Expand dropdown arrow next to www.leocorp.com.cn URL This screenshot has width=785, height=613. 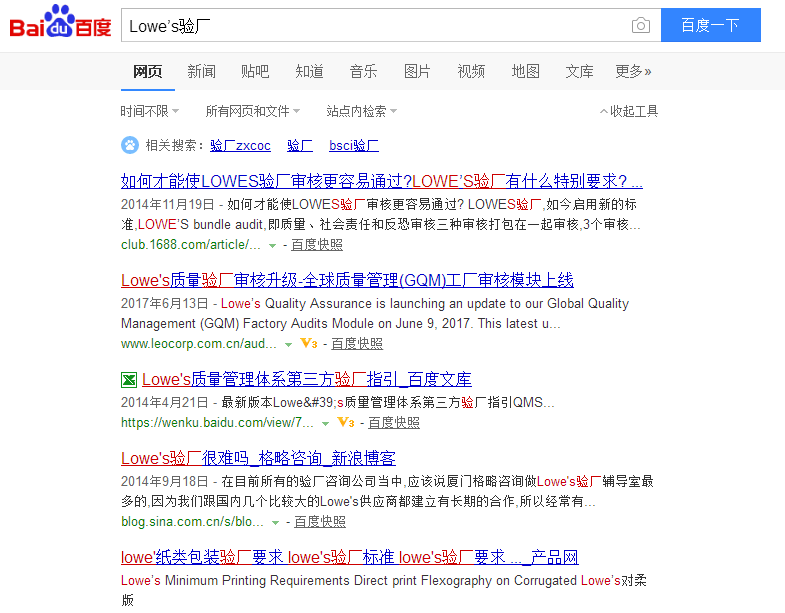pyautogui.click(x=288, y=345)
